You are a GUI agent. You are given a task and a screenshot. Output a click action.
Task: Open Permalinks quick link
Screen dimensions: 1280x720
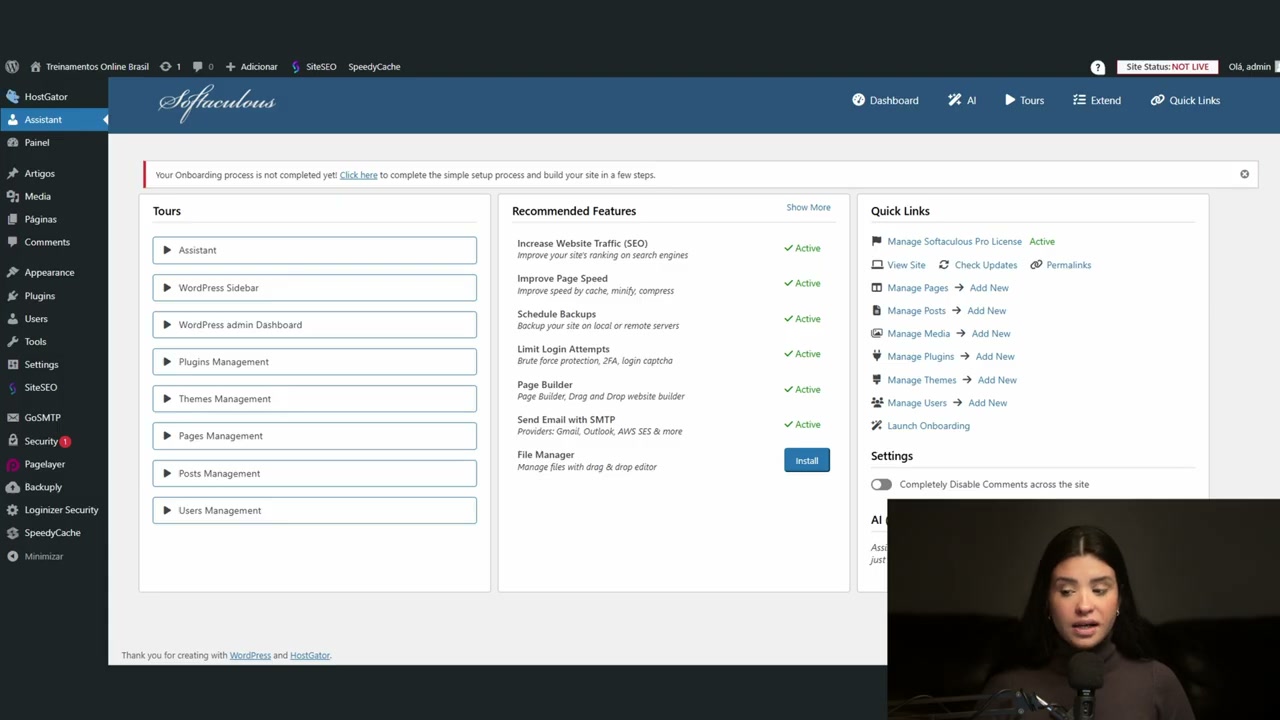click(1068, 265)
